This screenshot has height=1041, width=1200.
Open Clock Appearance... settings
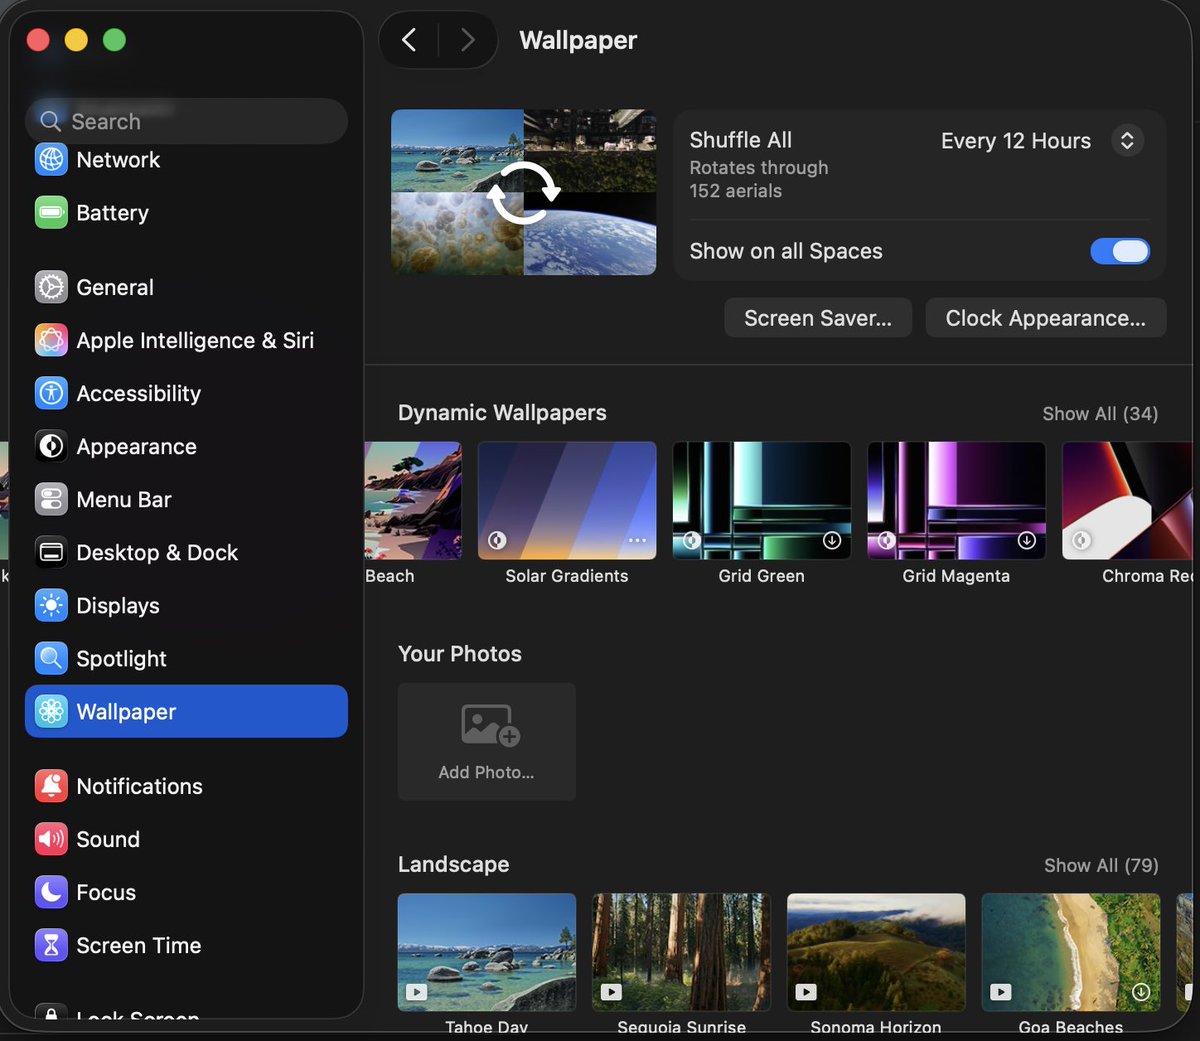[x=1046, y=318]
